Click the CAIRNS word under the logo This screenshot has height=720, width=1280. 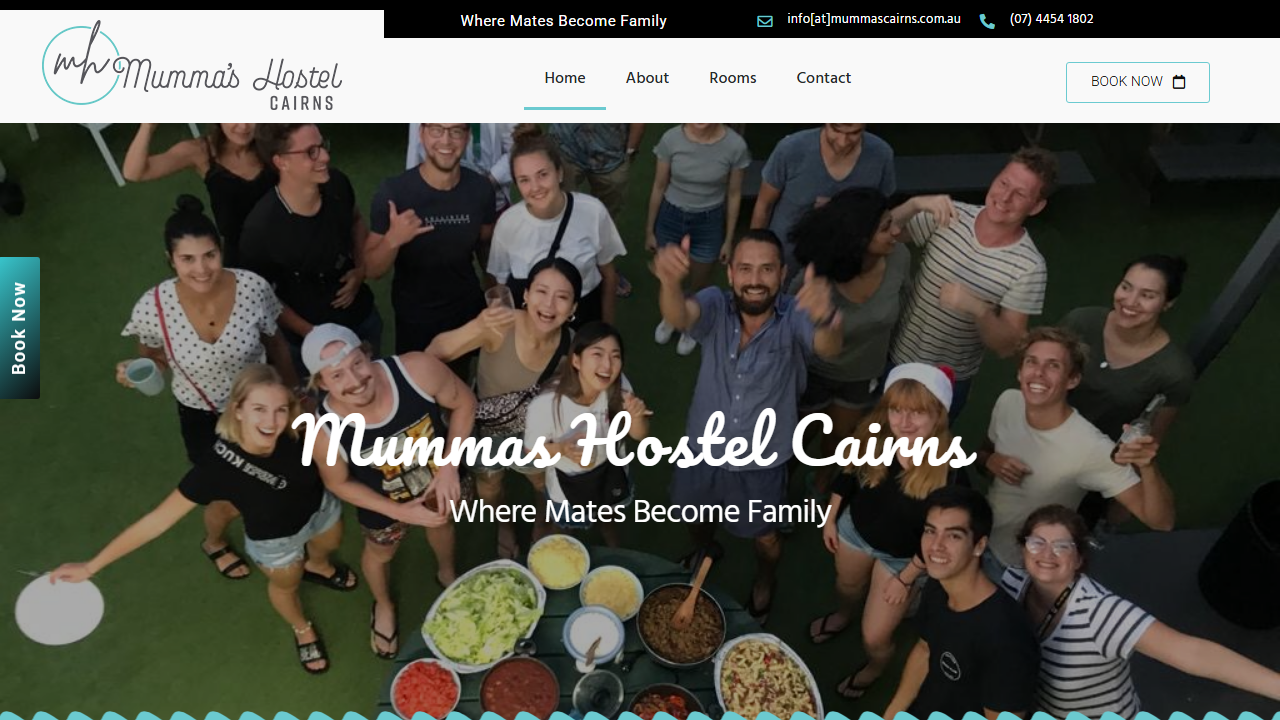tap(302, 102)
